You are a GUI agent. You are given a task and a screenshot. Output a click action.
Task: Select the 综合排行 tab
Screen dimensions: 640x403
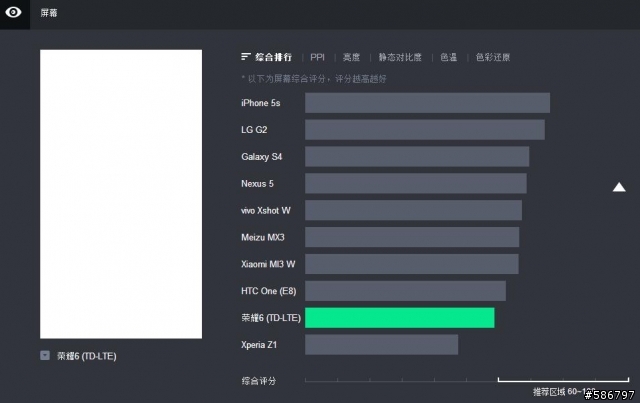click(273, 57)
